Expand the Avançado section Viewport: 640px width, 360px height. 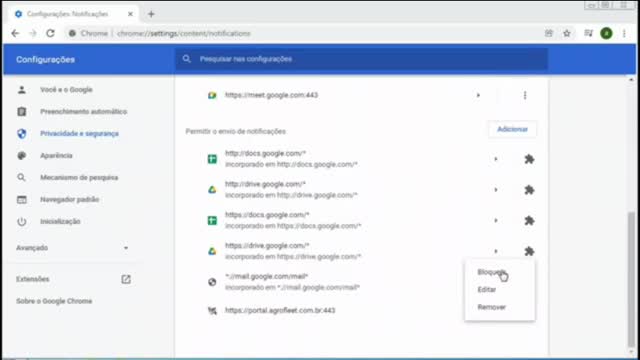pyautogui.click(x=73, y=248)
